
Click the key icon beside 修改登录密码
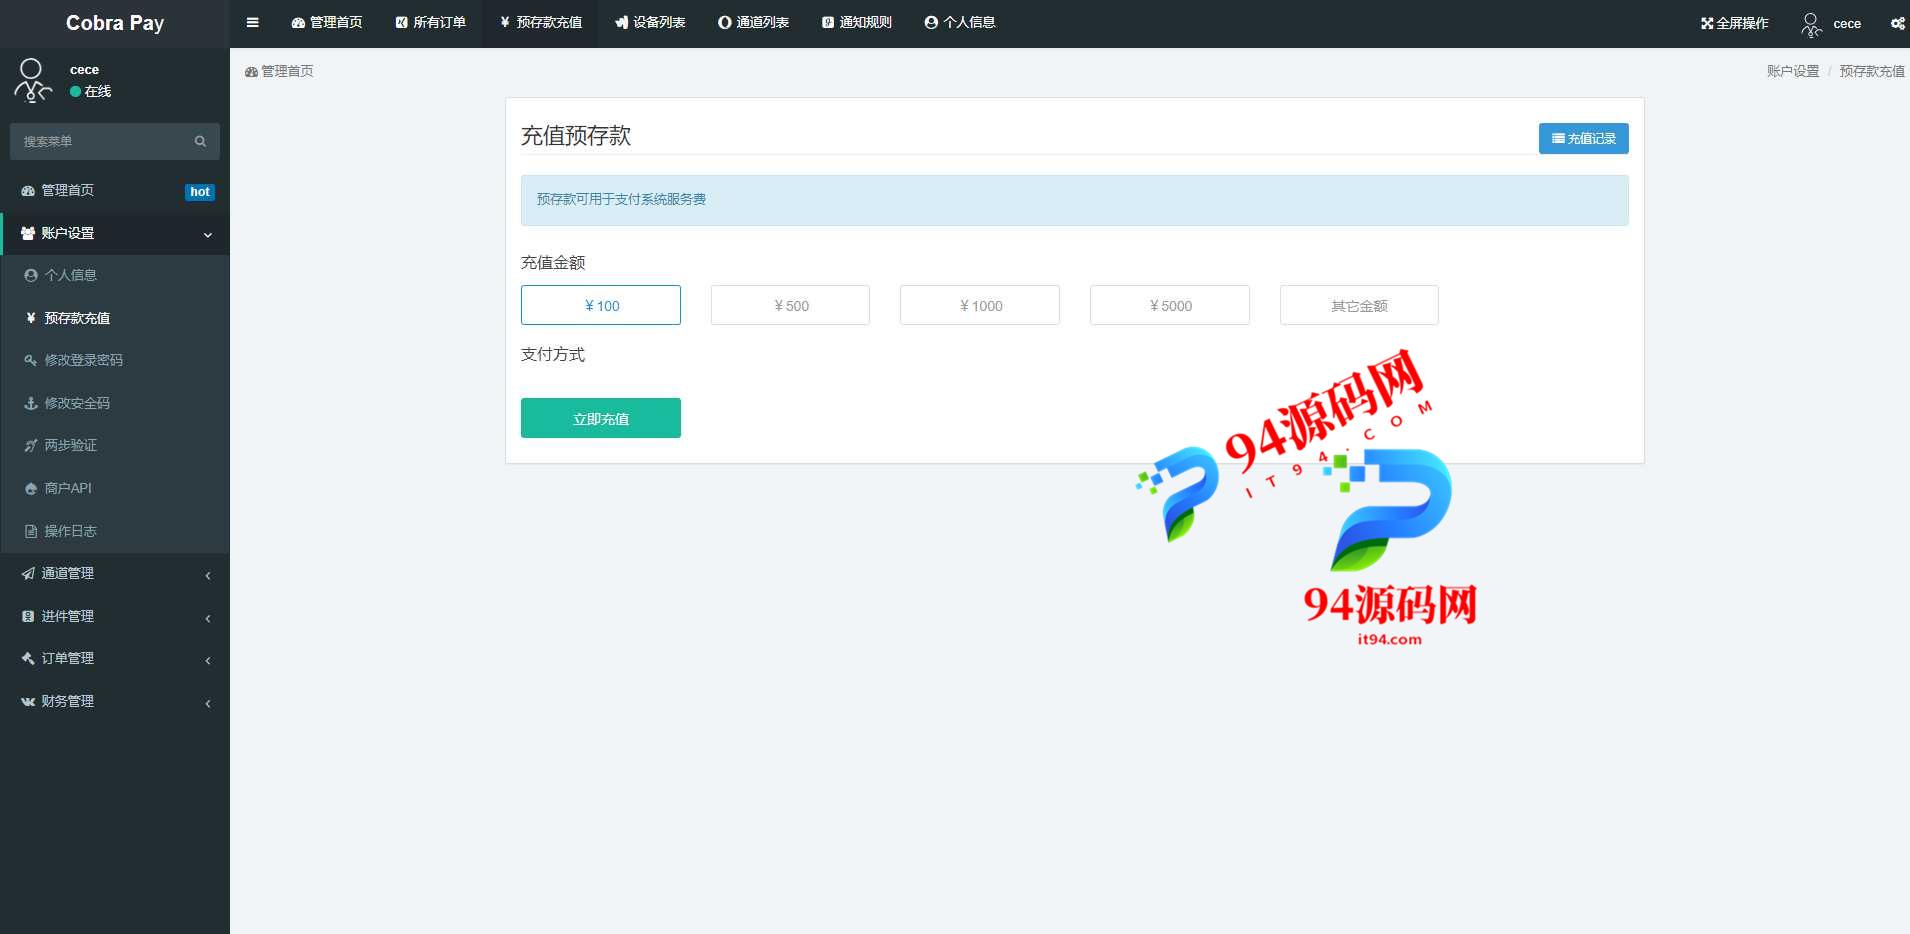(31, 360)
